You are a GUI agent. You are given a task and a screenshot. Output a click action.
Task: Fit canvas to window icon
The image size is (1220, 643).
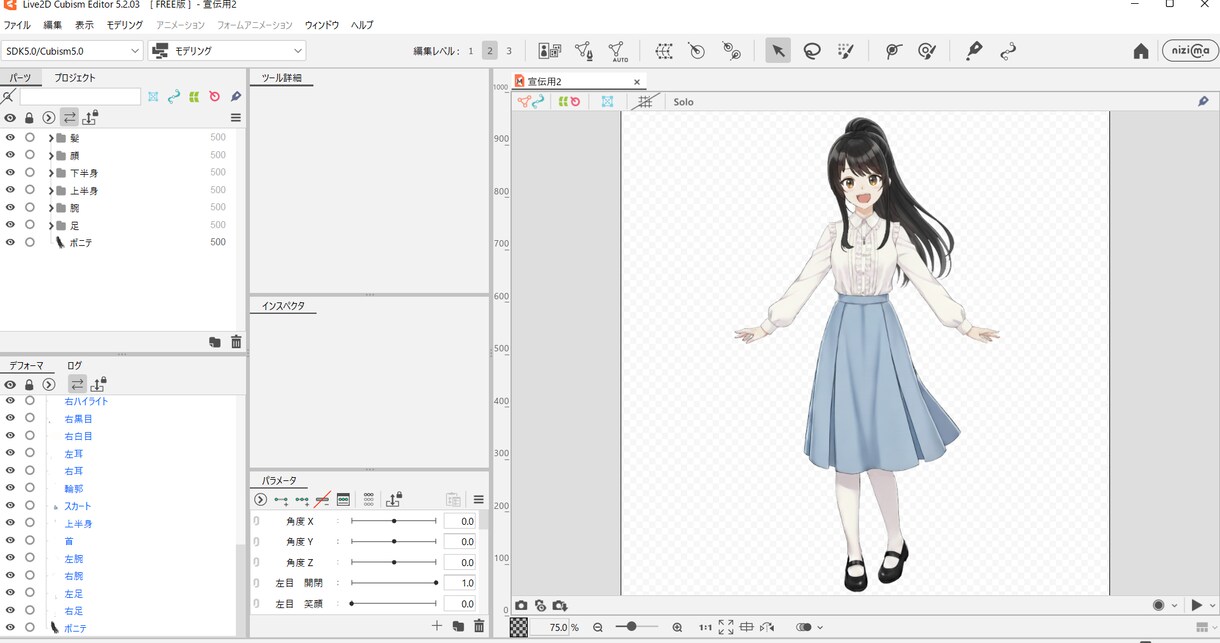tap(726, 627)
